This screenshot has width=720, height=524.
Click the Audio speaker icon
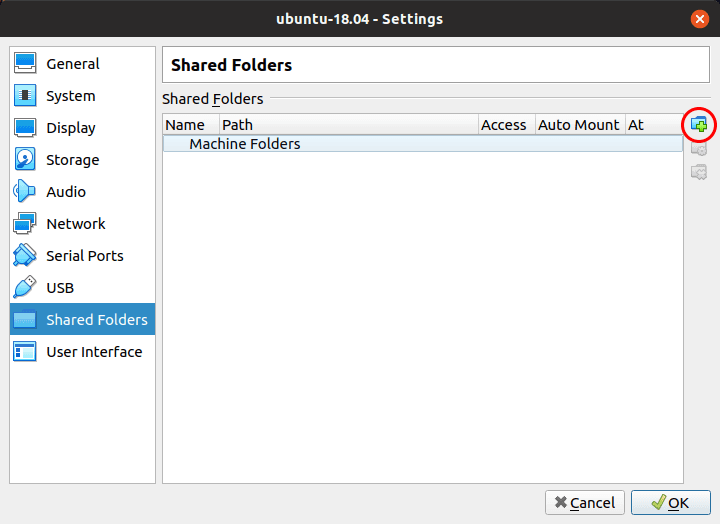pos(25,192)
